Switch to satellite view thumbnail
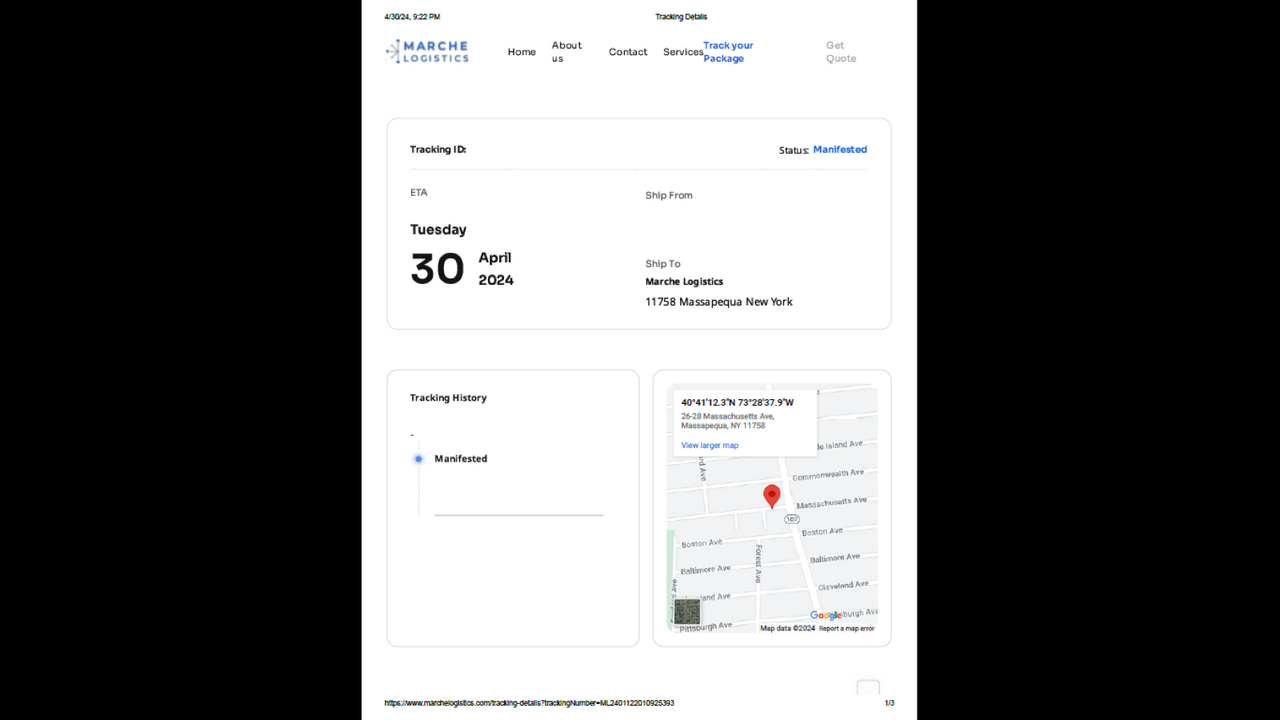The height and width of the screenshot is (720, 1280). point(687,611)
